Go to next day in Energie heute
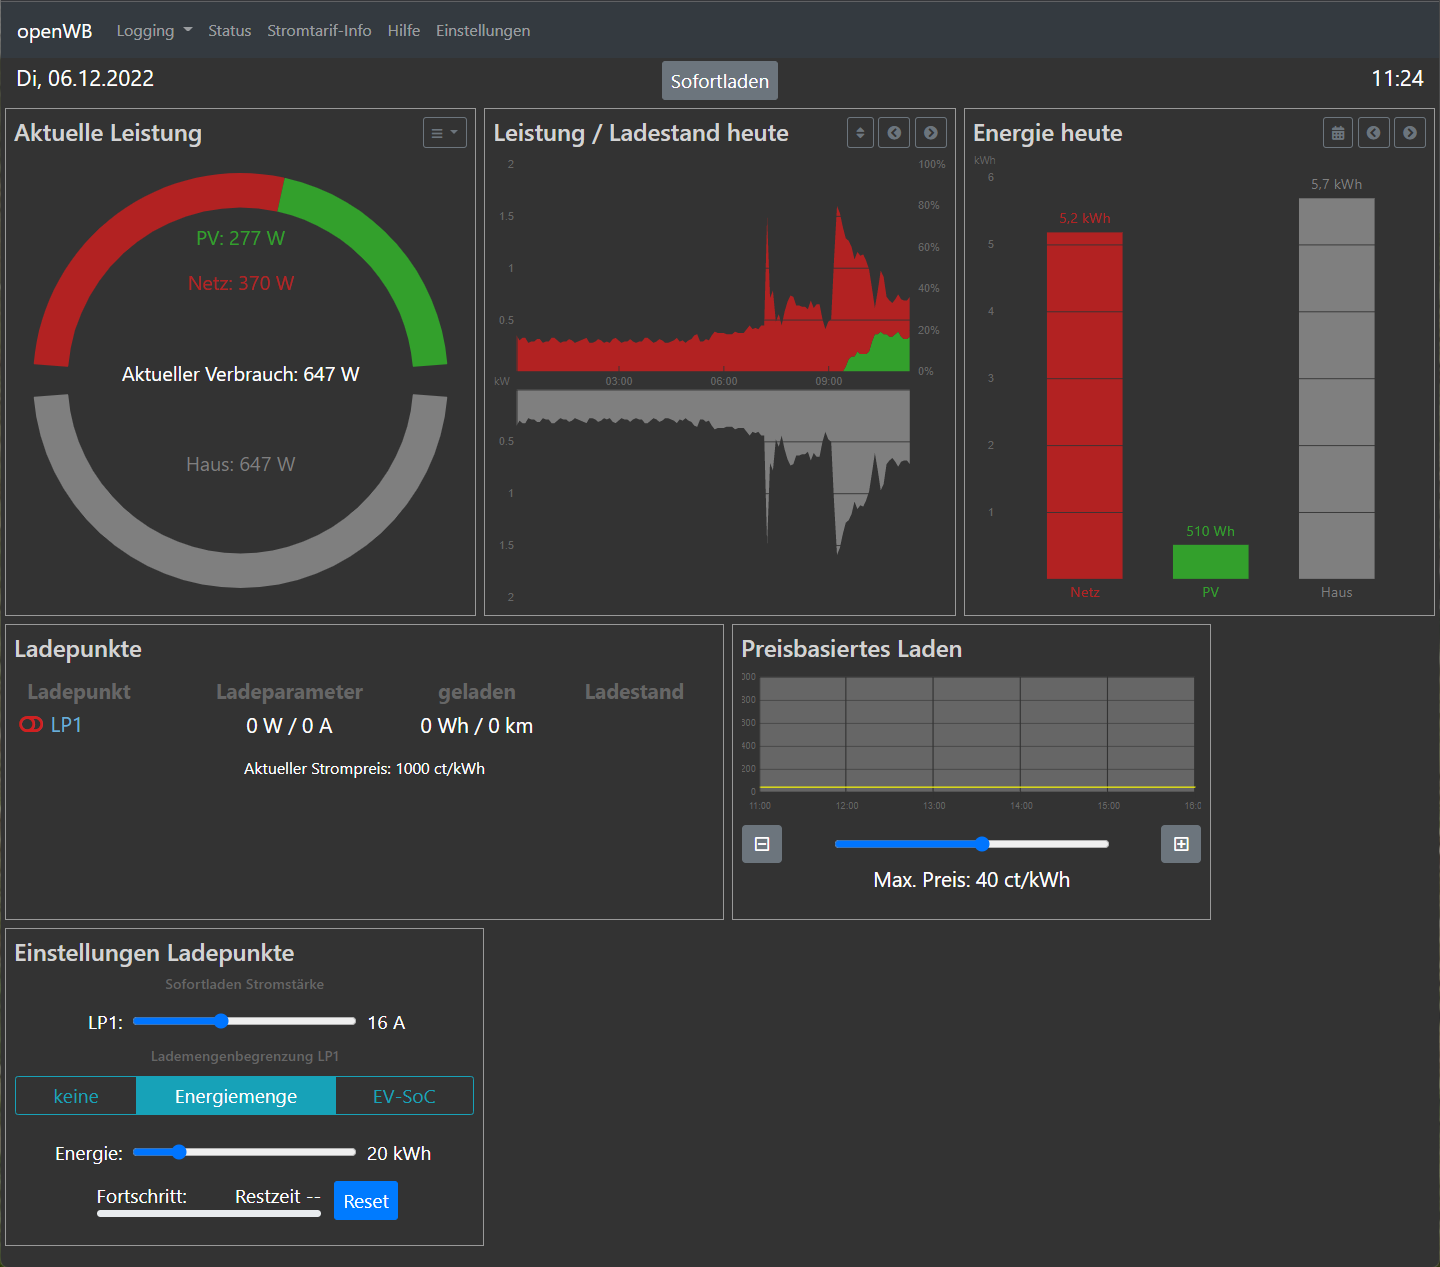The height and width of the screenshot is (1267, 1440). click(1409, 133)
